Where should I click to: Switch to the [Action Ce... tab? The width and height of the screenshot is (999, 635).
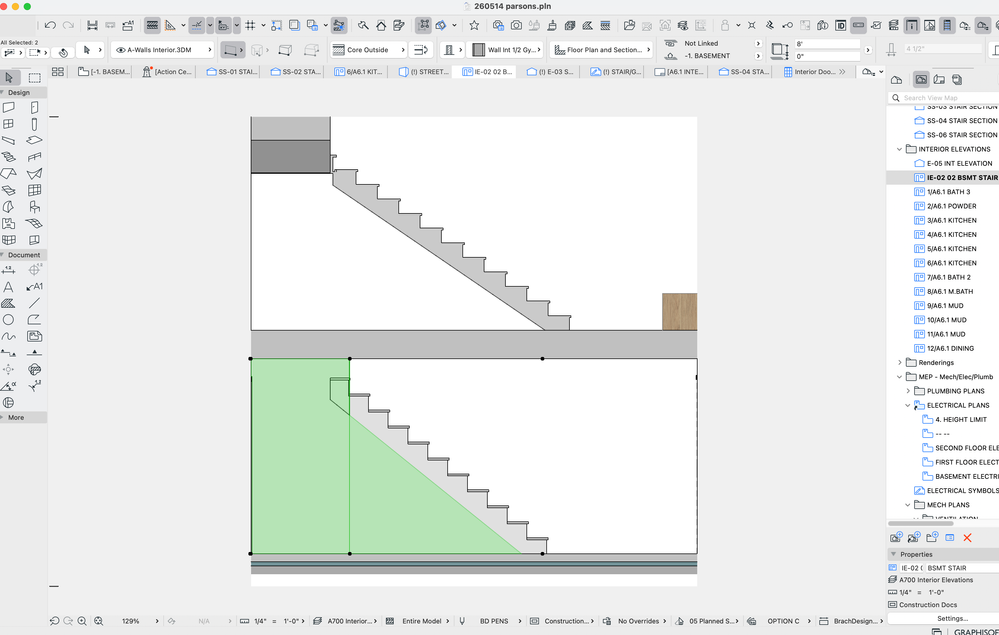pos(168,72)
